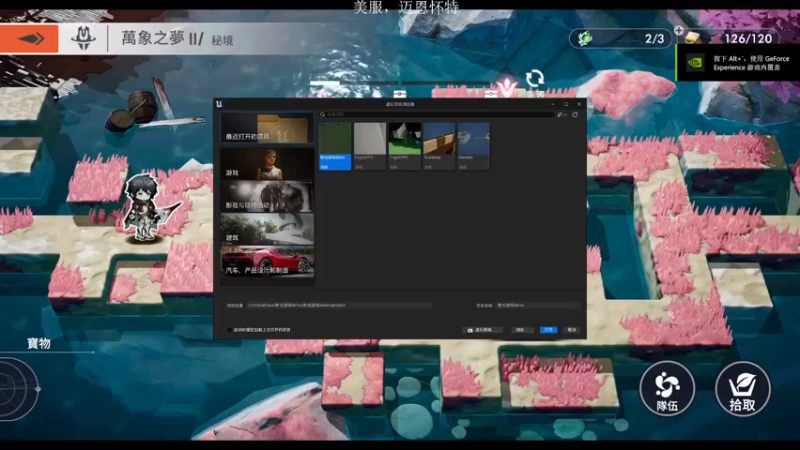The image size is (800, 450).
Task: Click the refresh icon in project browser
Action: tap(575, 115)
